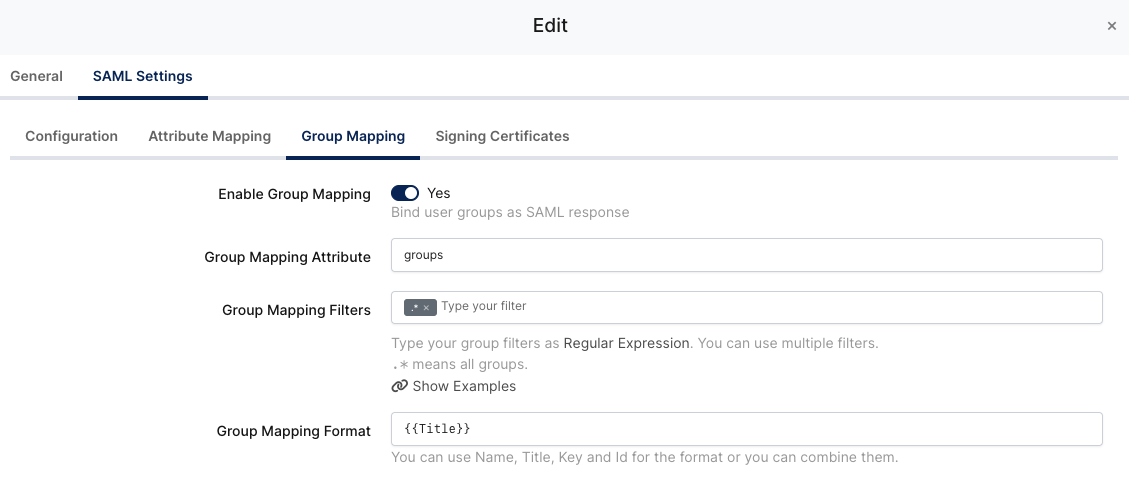Select the .* filter chip

pos(414,308)
